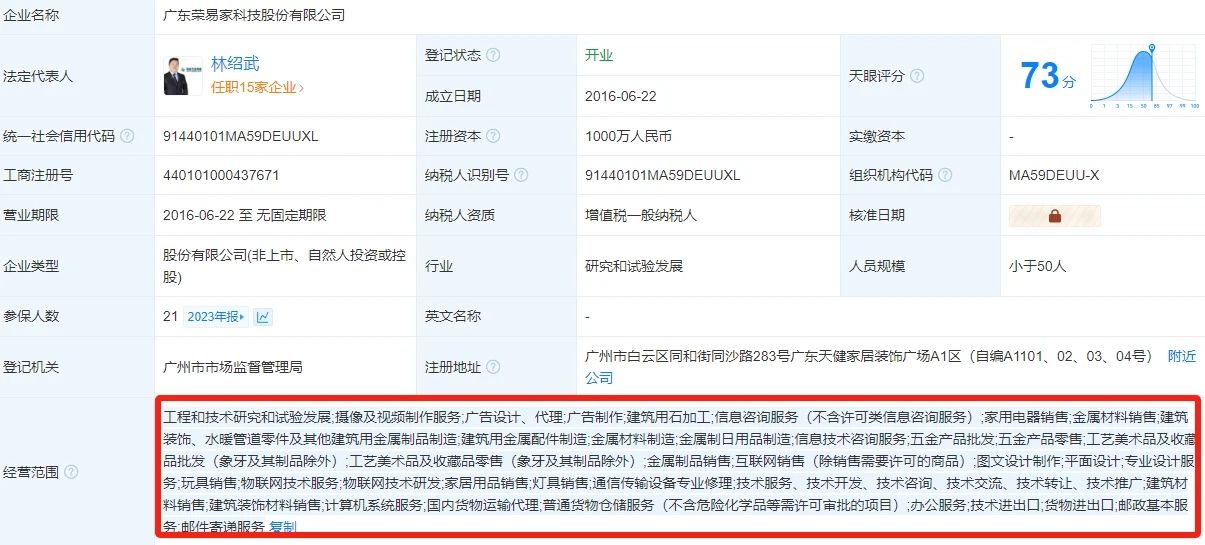The image size is (1205, 545).
Task: Click the lock icon for 核准日期
Action: 1054,215
